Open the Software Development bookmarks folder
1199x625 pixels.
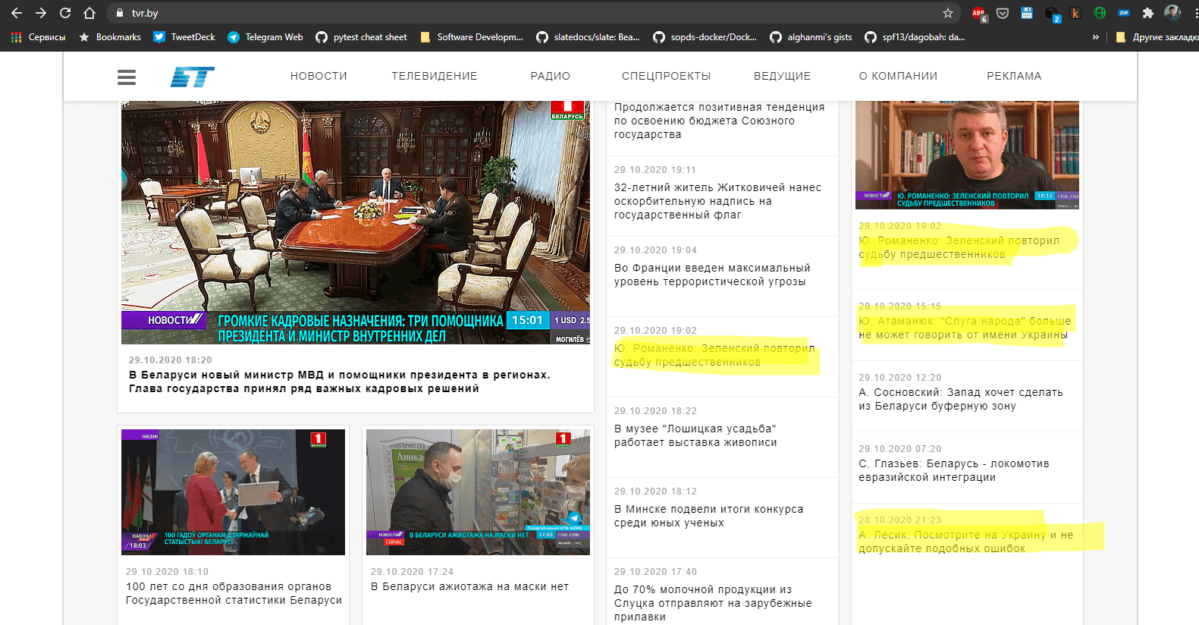[x=471, y=37]
